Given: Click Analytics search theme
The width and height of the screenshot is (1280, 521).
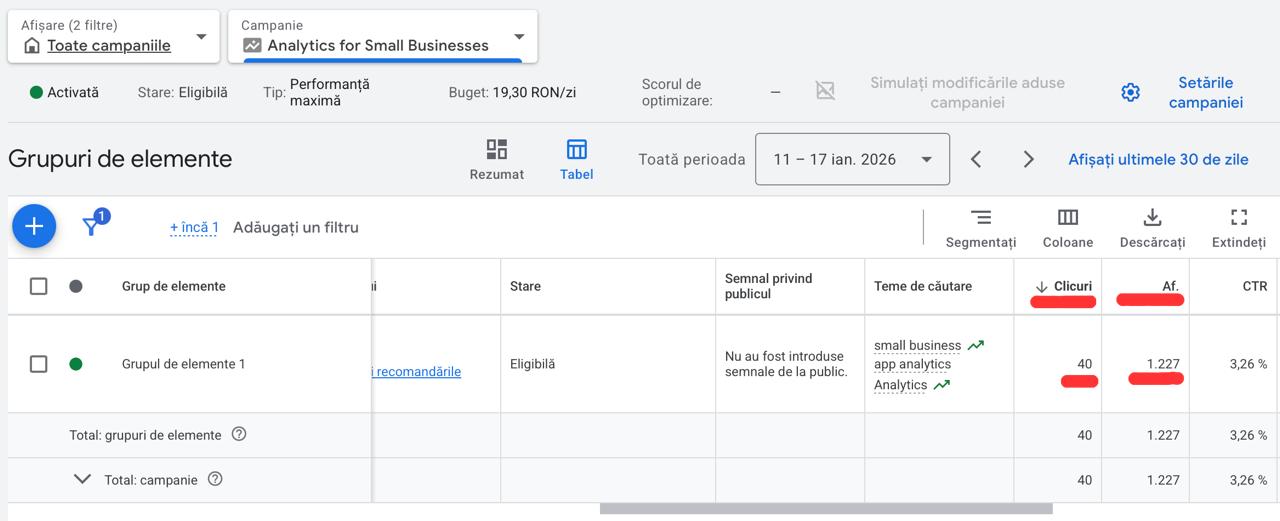Looking at the screenshot, I should 900,385.
